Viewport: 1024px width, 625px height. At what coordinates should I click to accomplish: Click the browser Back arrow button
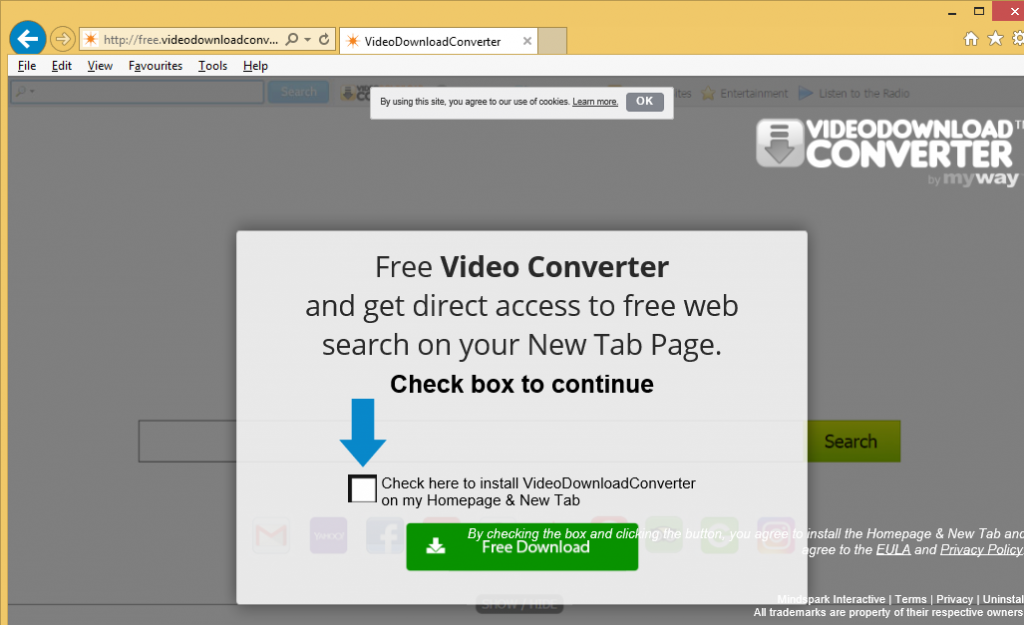(x=28, y=39)
